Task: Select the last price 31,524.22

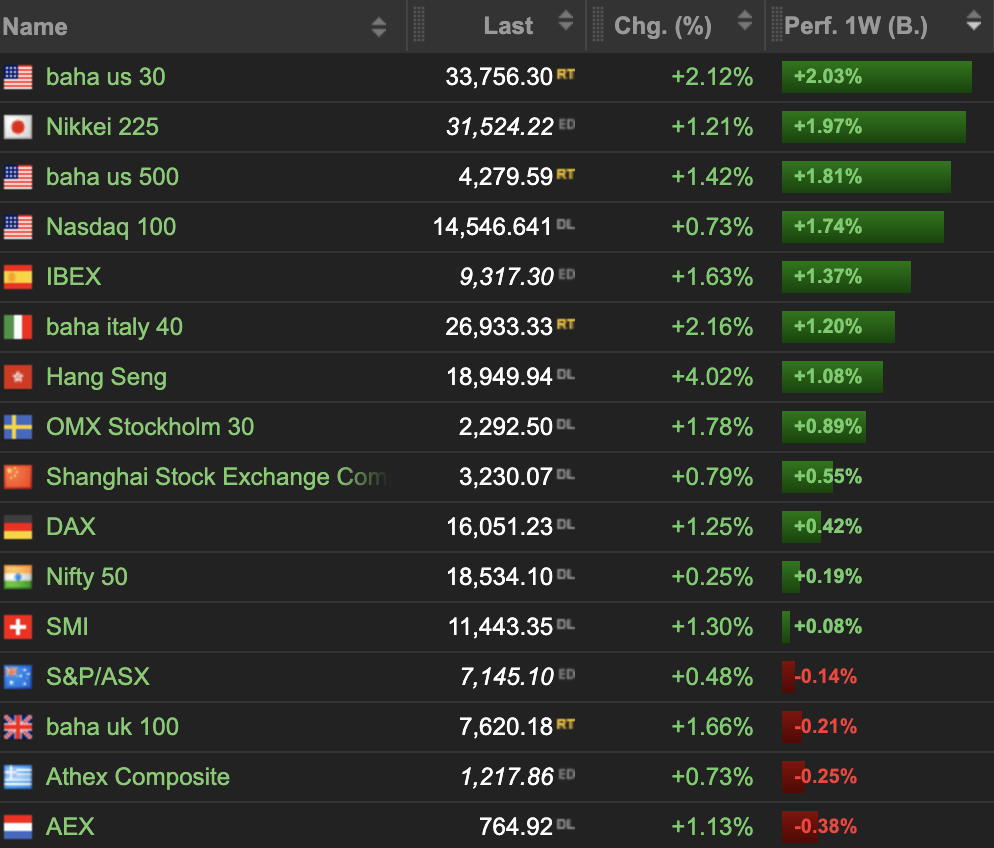Action: pos(500,127)
